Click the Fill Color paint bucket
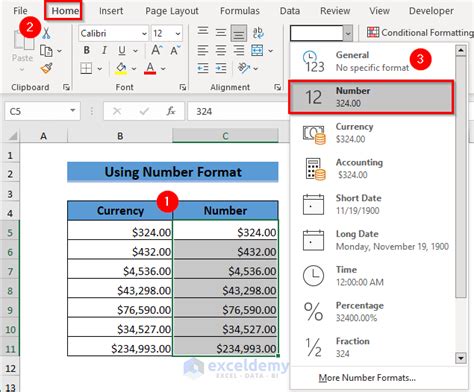Image resolution: width=474 pixels, height=392 pixels. pyautogui.click(x=121, y=68)
